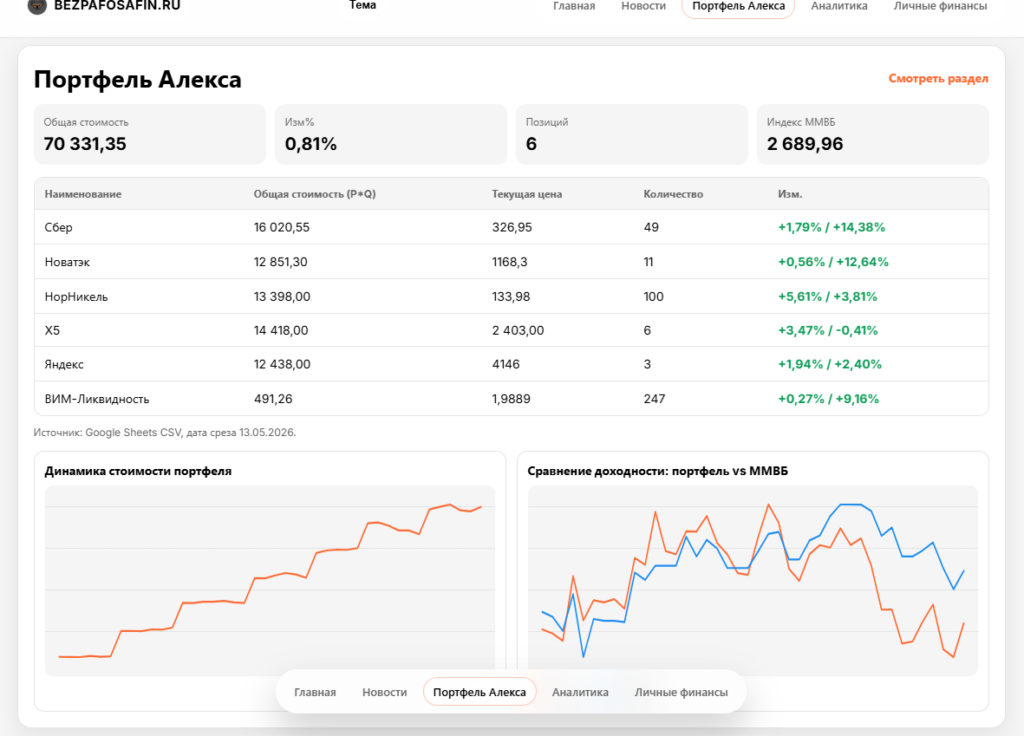Click the Индекс ММВБ 2 689,96 card

[872, 135]
